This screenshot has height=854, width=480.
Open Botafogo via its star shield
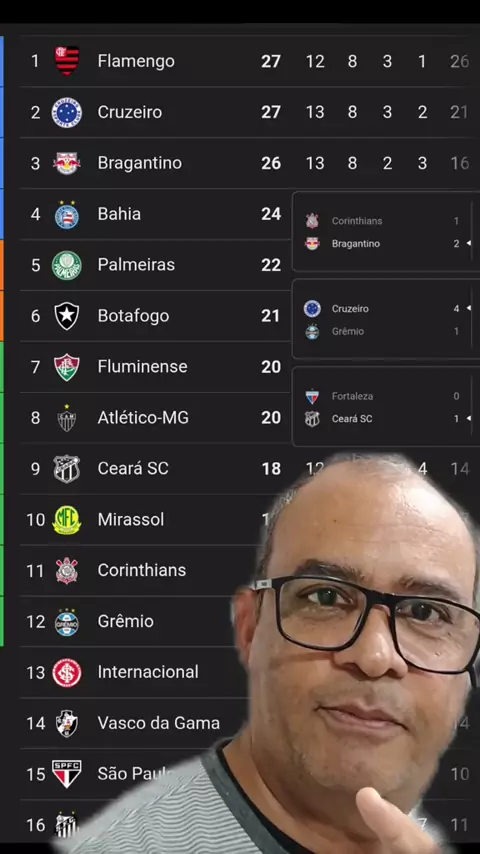coord(67,316)
